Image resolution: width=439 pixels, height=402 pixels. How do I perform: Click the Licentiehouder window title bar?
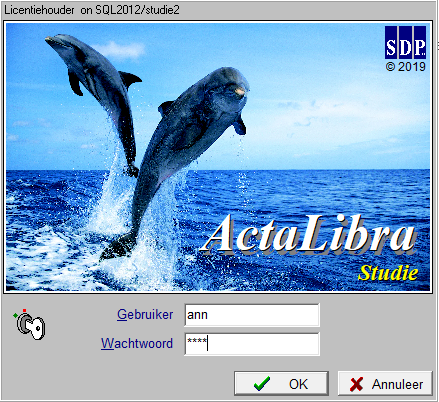coord(218,10)
